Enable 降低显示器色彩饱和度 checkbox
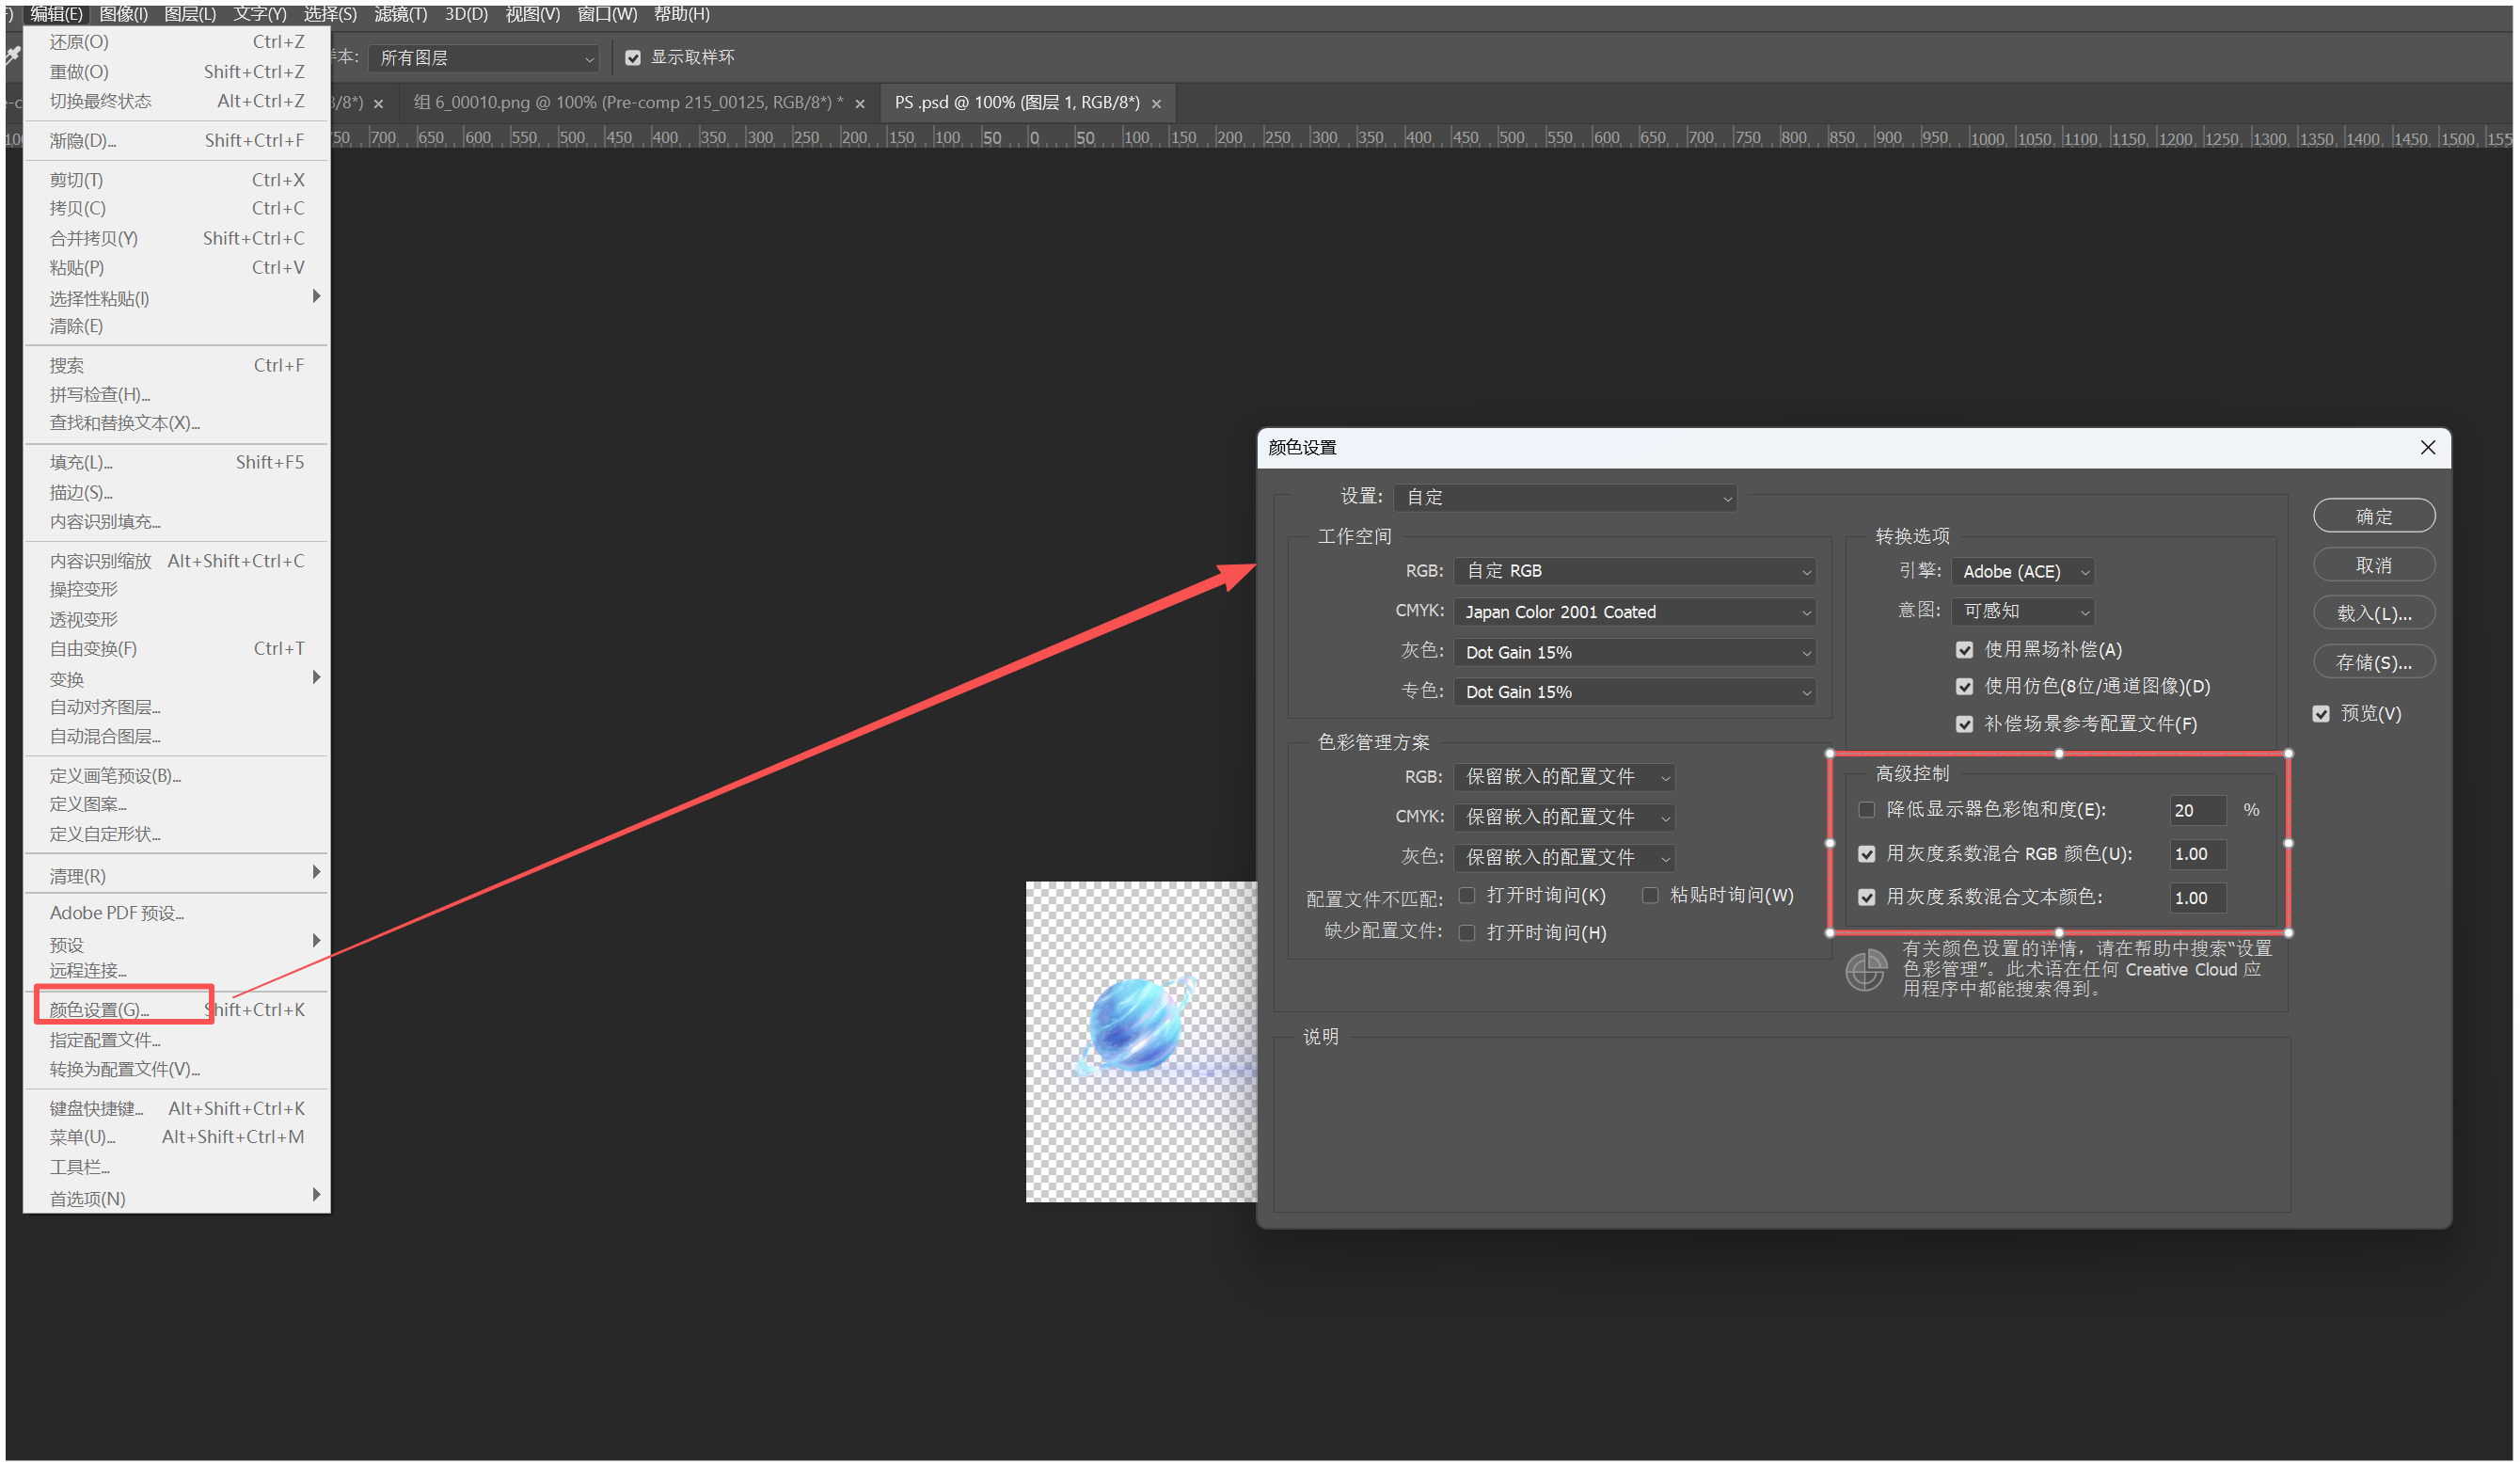This screenshot has height=1462, width=2520. [1866, 810]
